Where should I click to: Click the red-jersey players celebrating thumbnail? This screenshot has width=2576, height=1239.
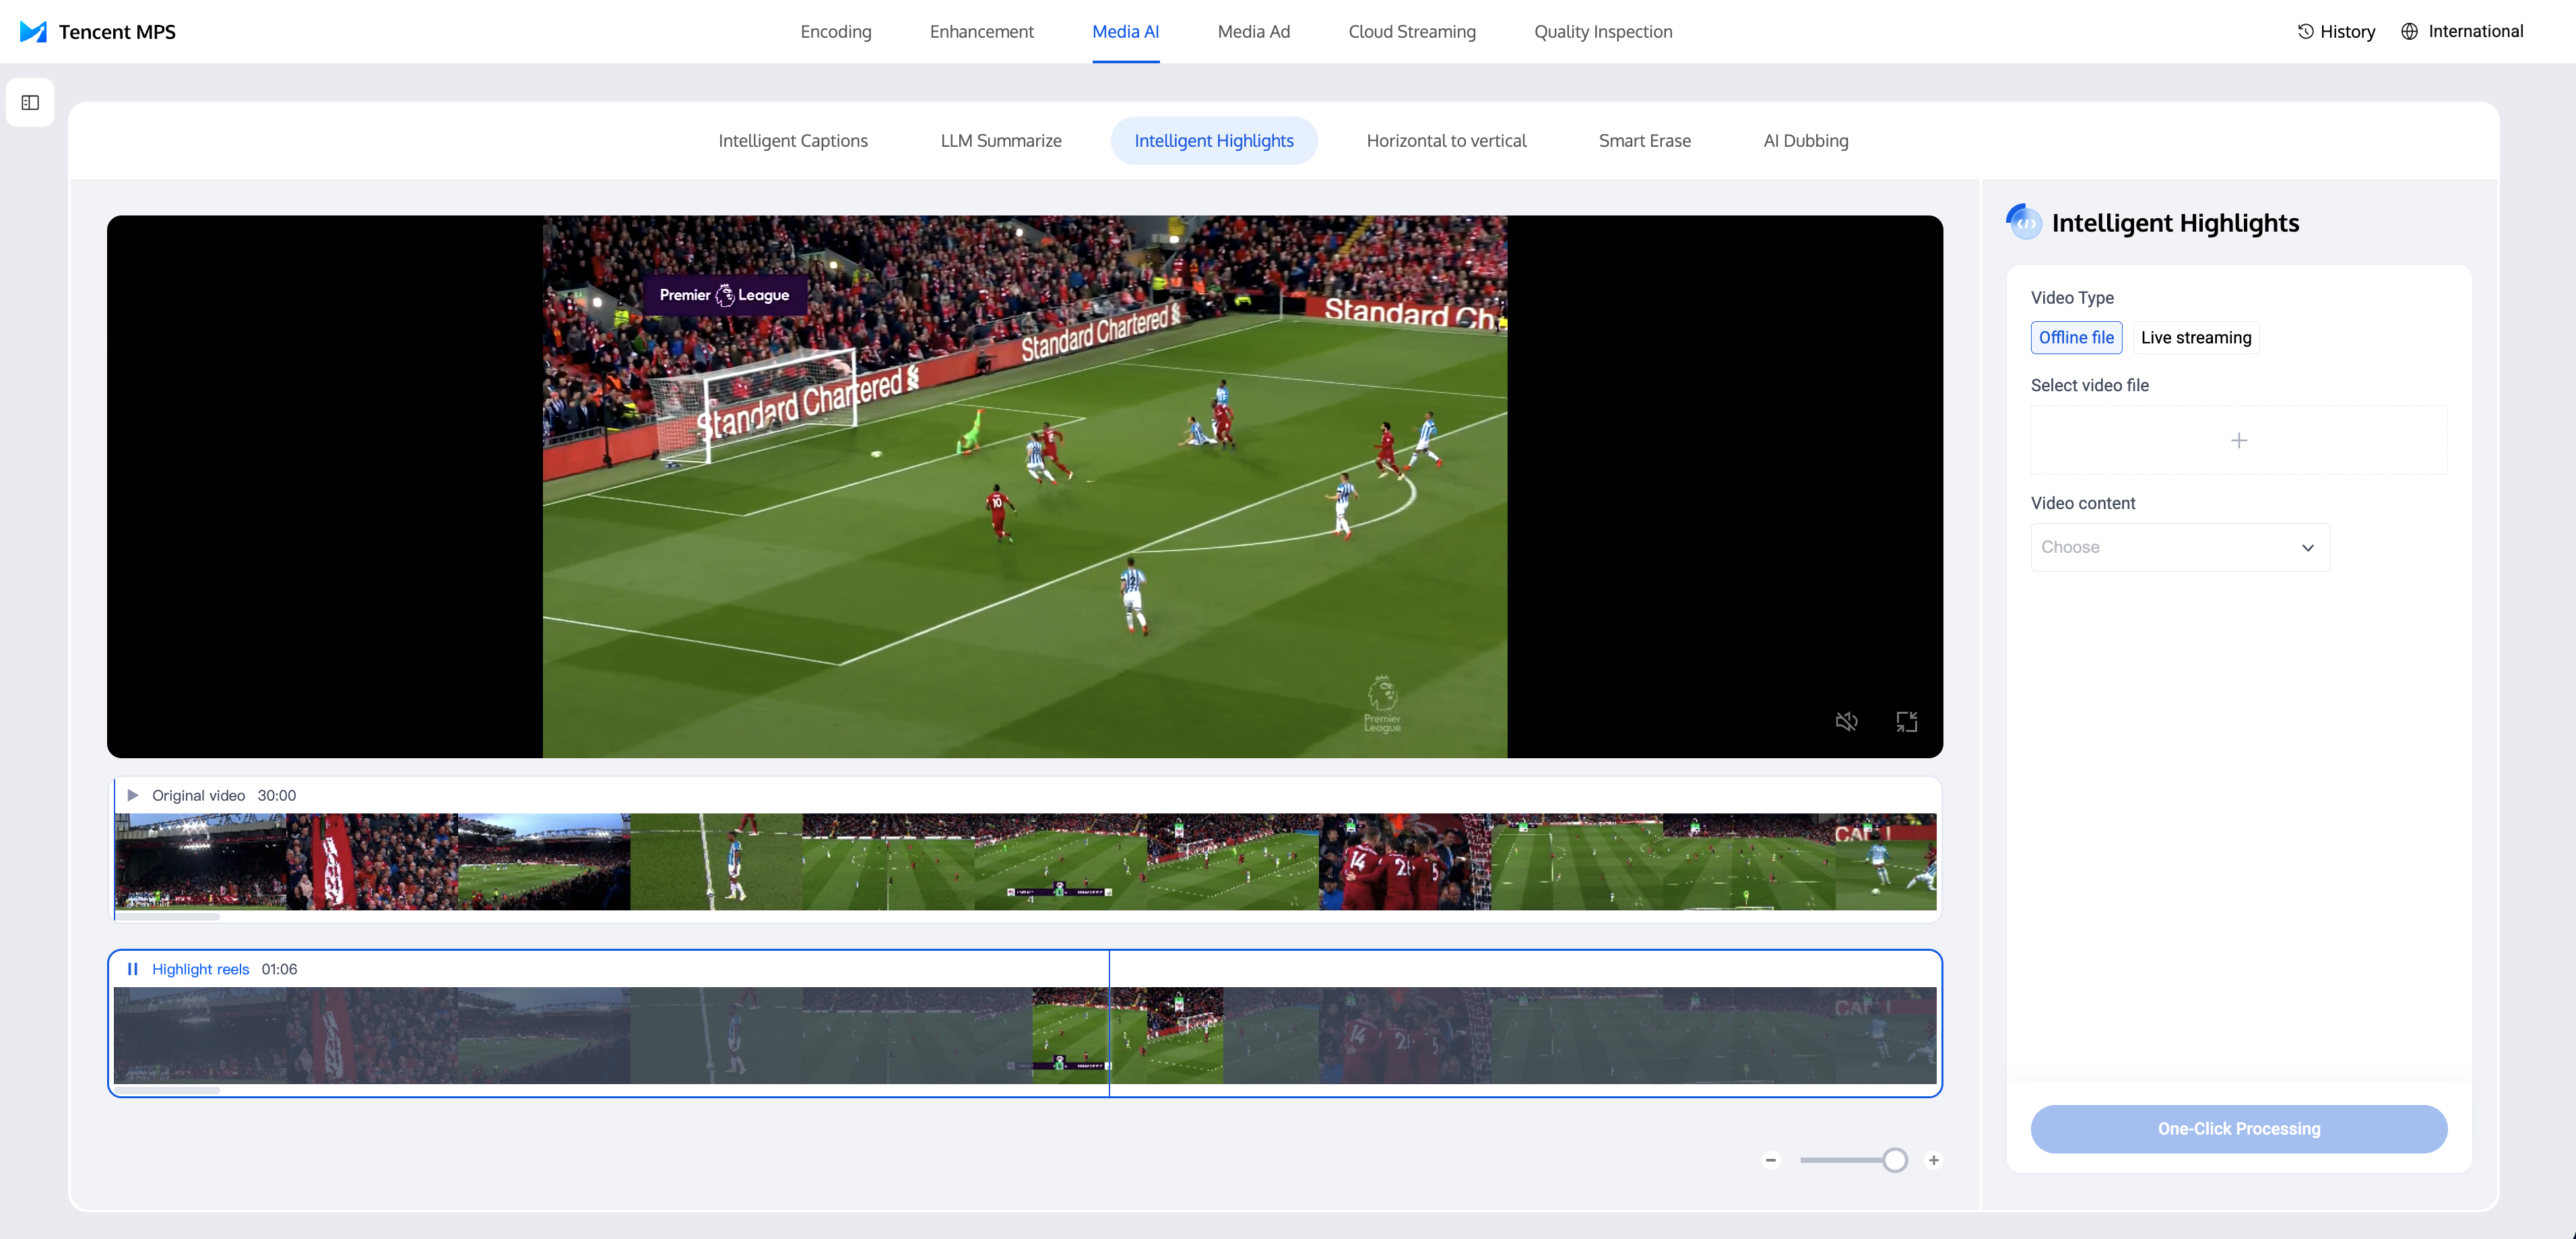point(1404,861)
